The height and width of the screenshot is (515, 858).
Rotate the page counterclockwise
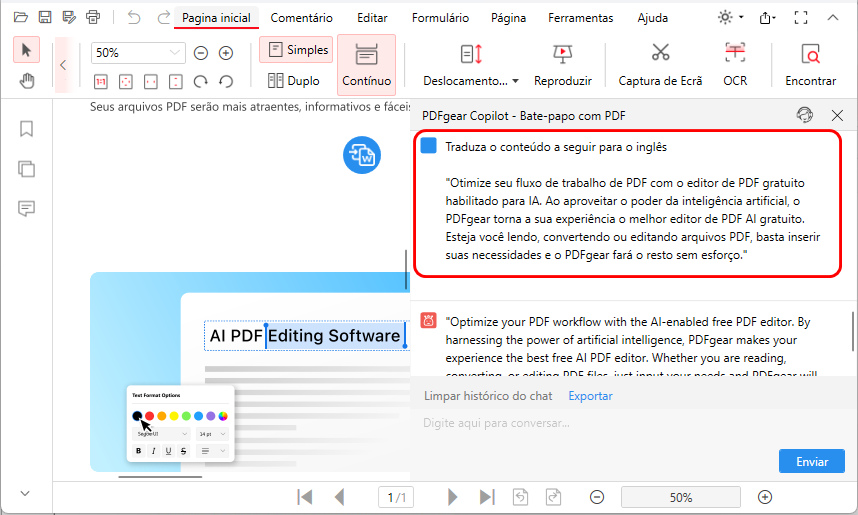pyautogui.click(x=225, y=82)
